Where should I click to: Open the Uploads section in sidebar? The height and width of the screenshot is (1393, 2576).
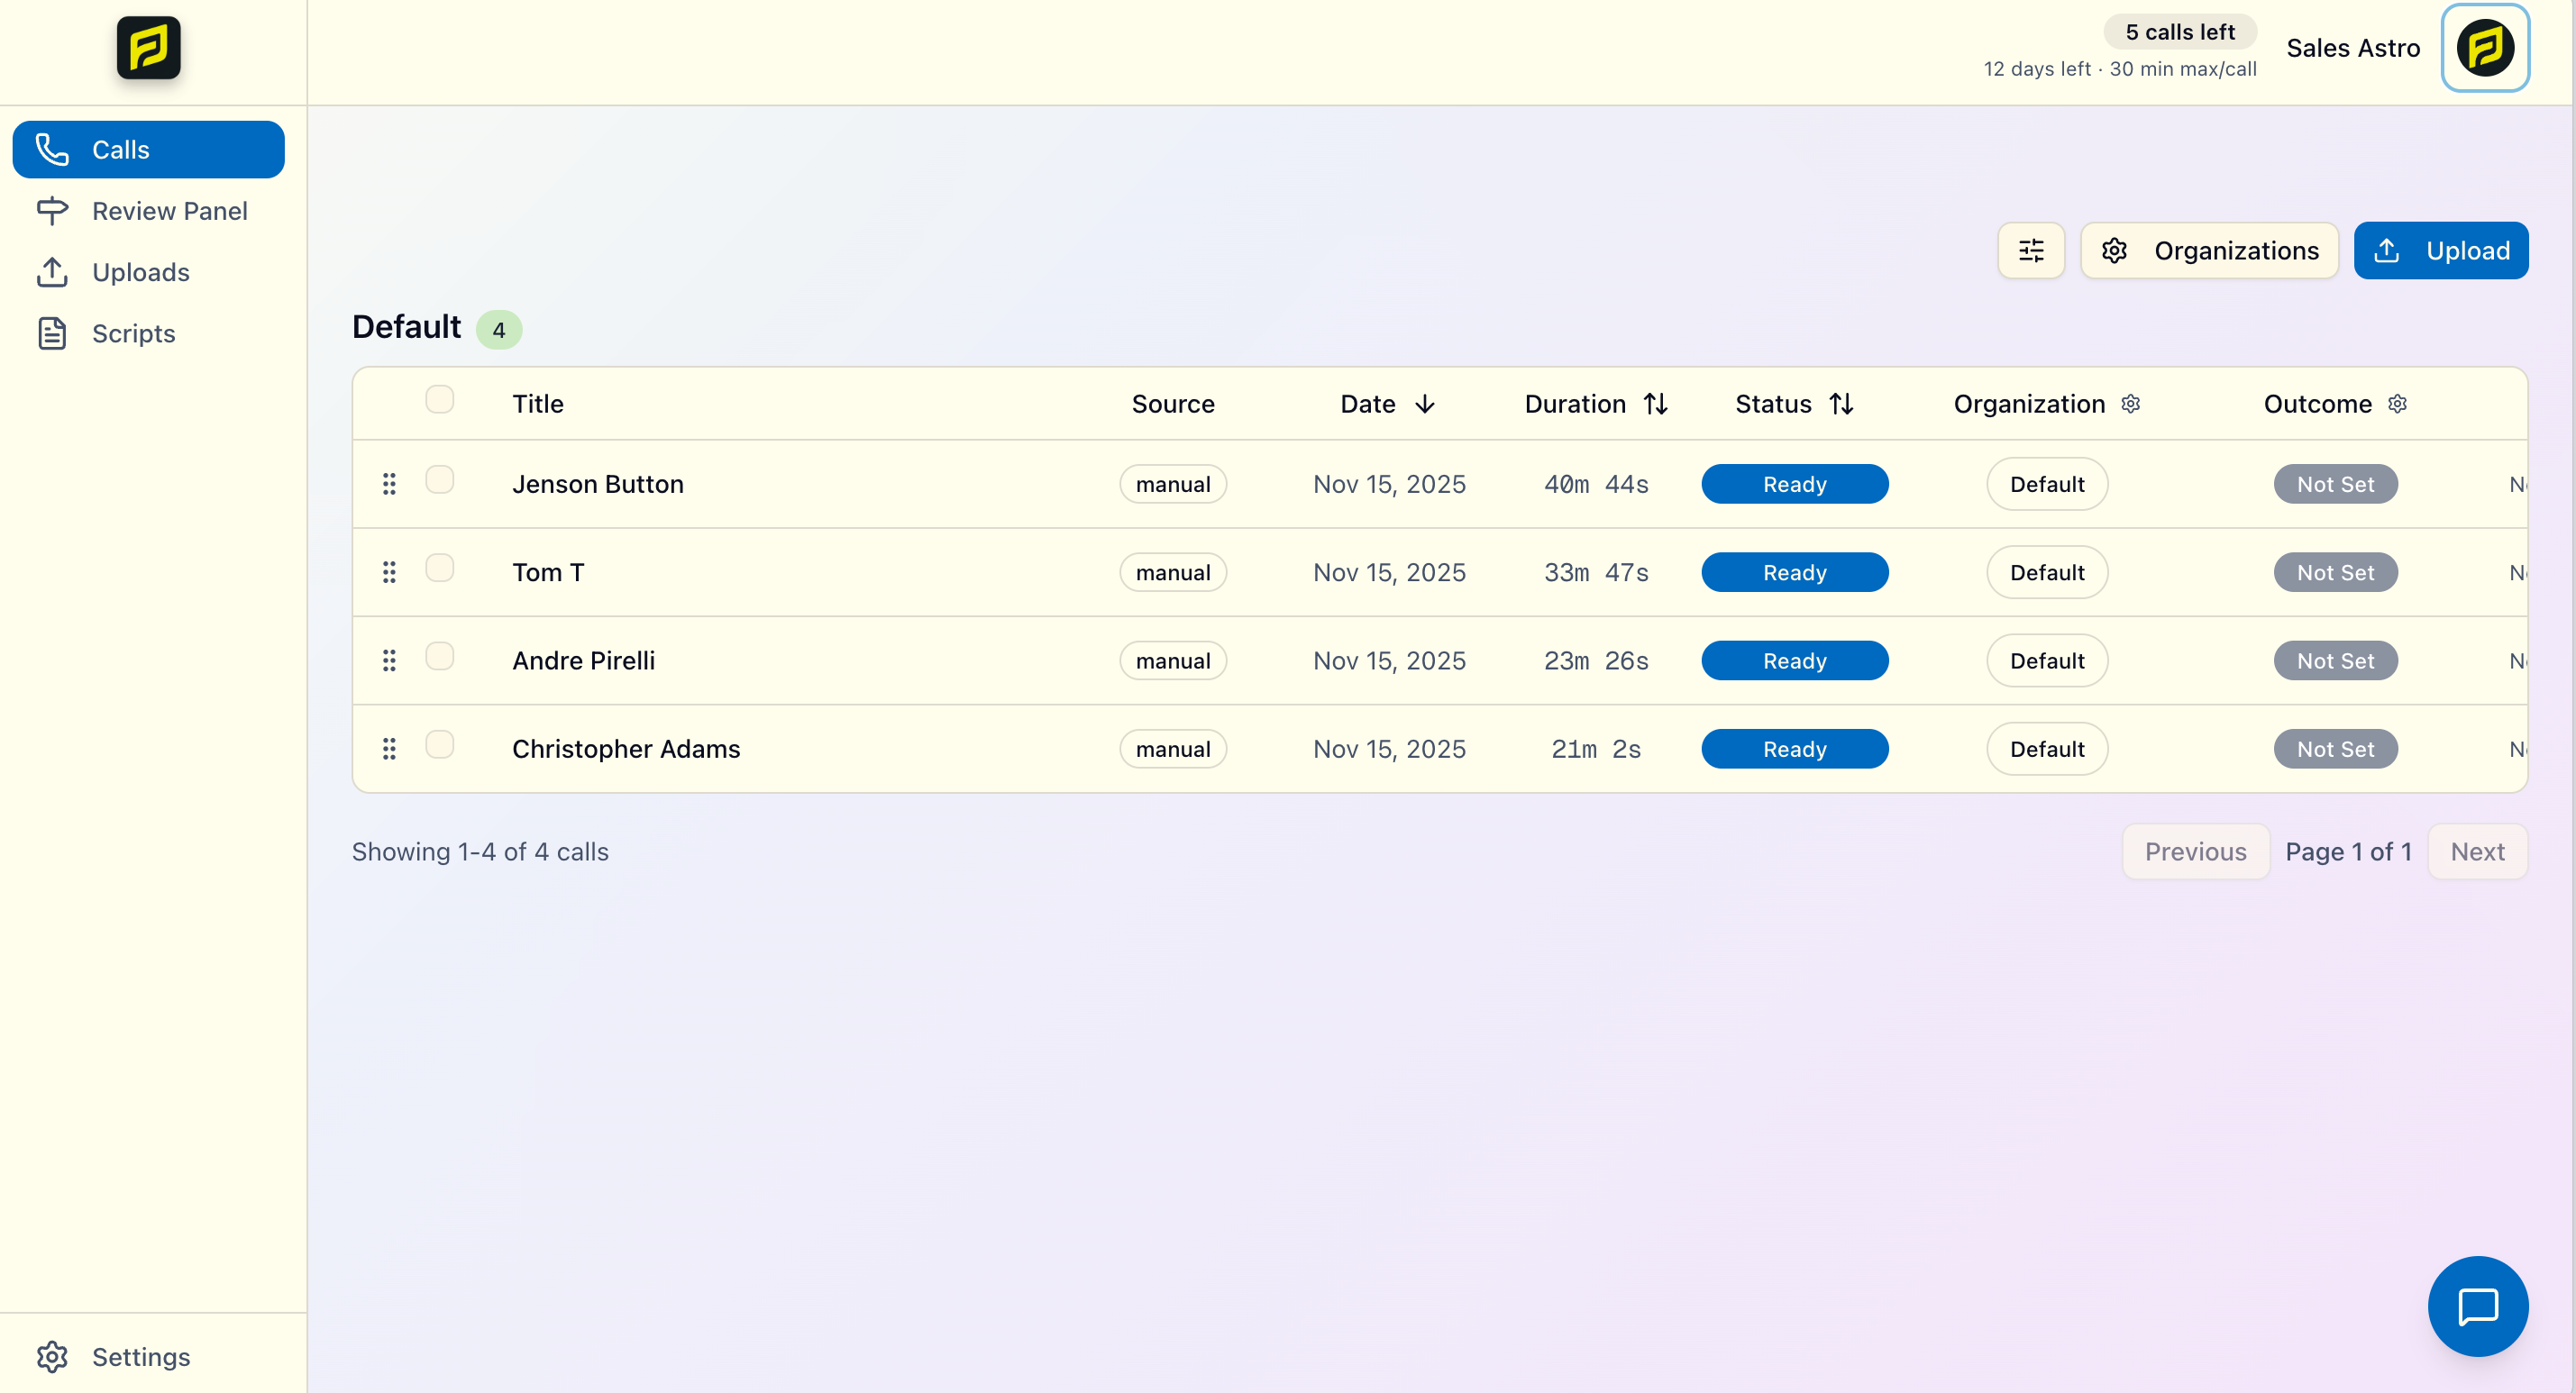[51, 272]
